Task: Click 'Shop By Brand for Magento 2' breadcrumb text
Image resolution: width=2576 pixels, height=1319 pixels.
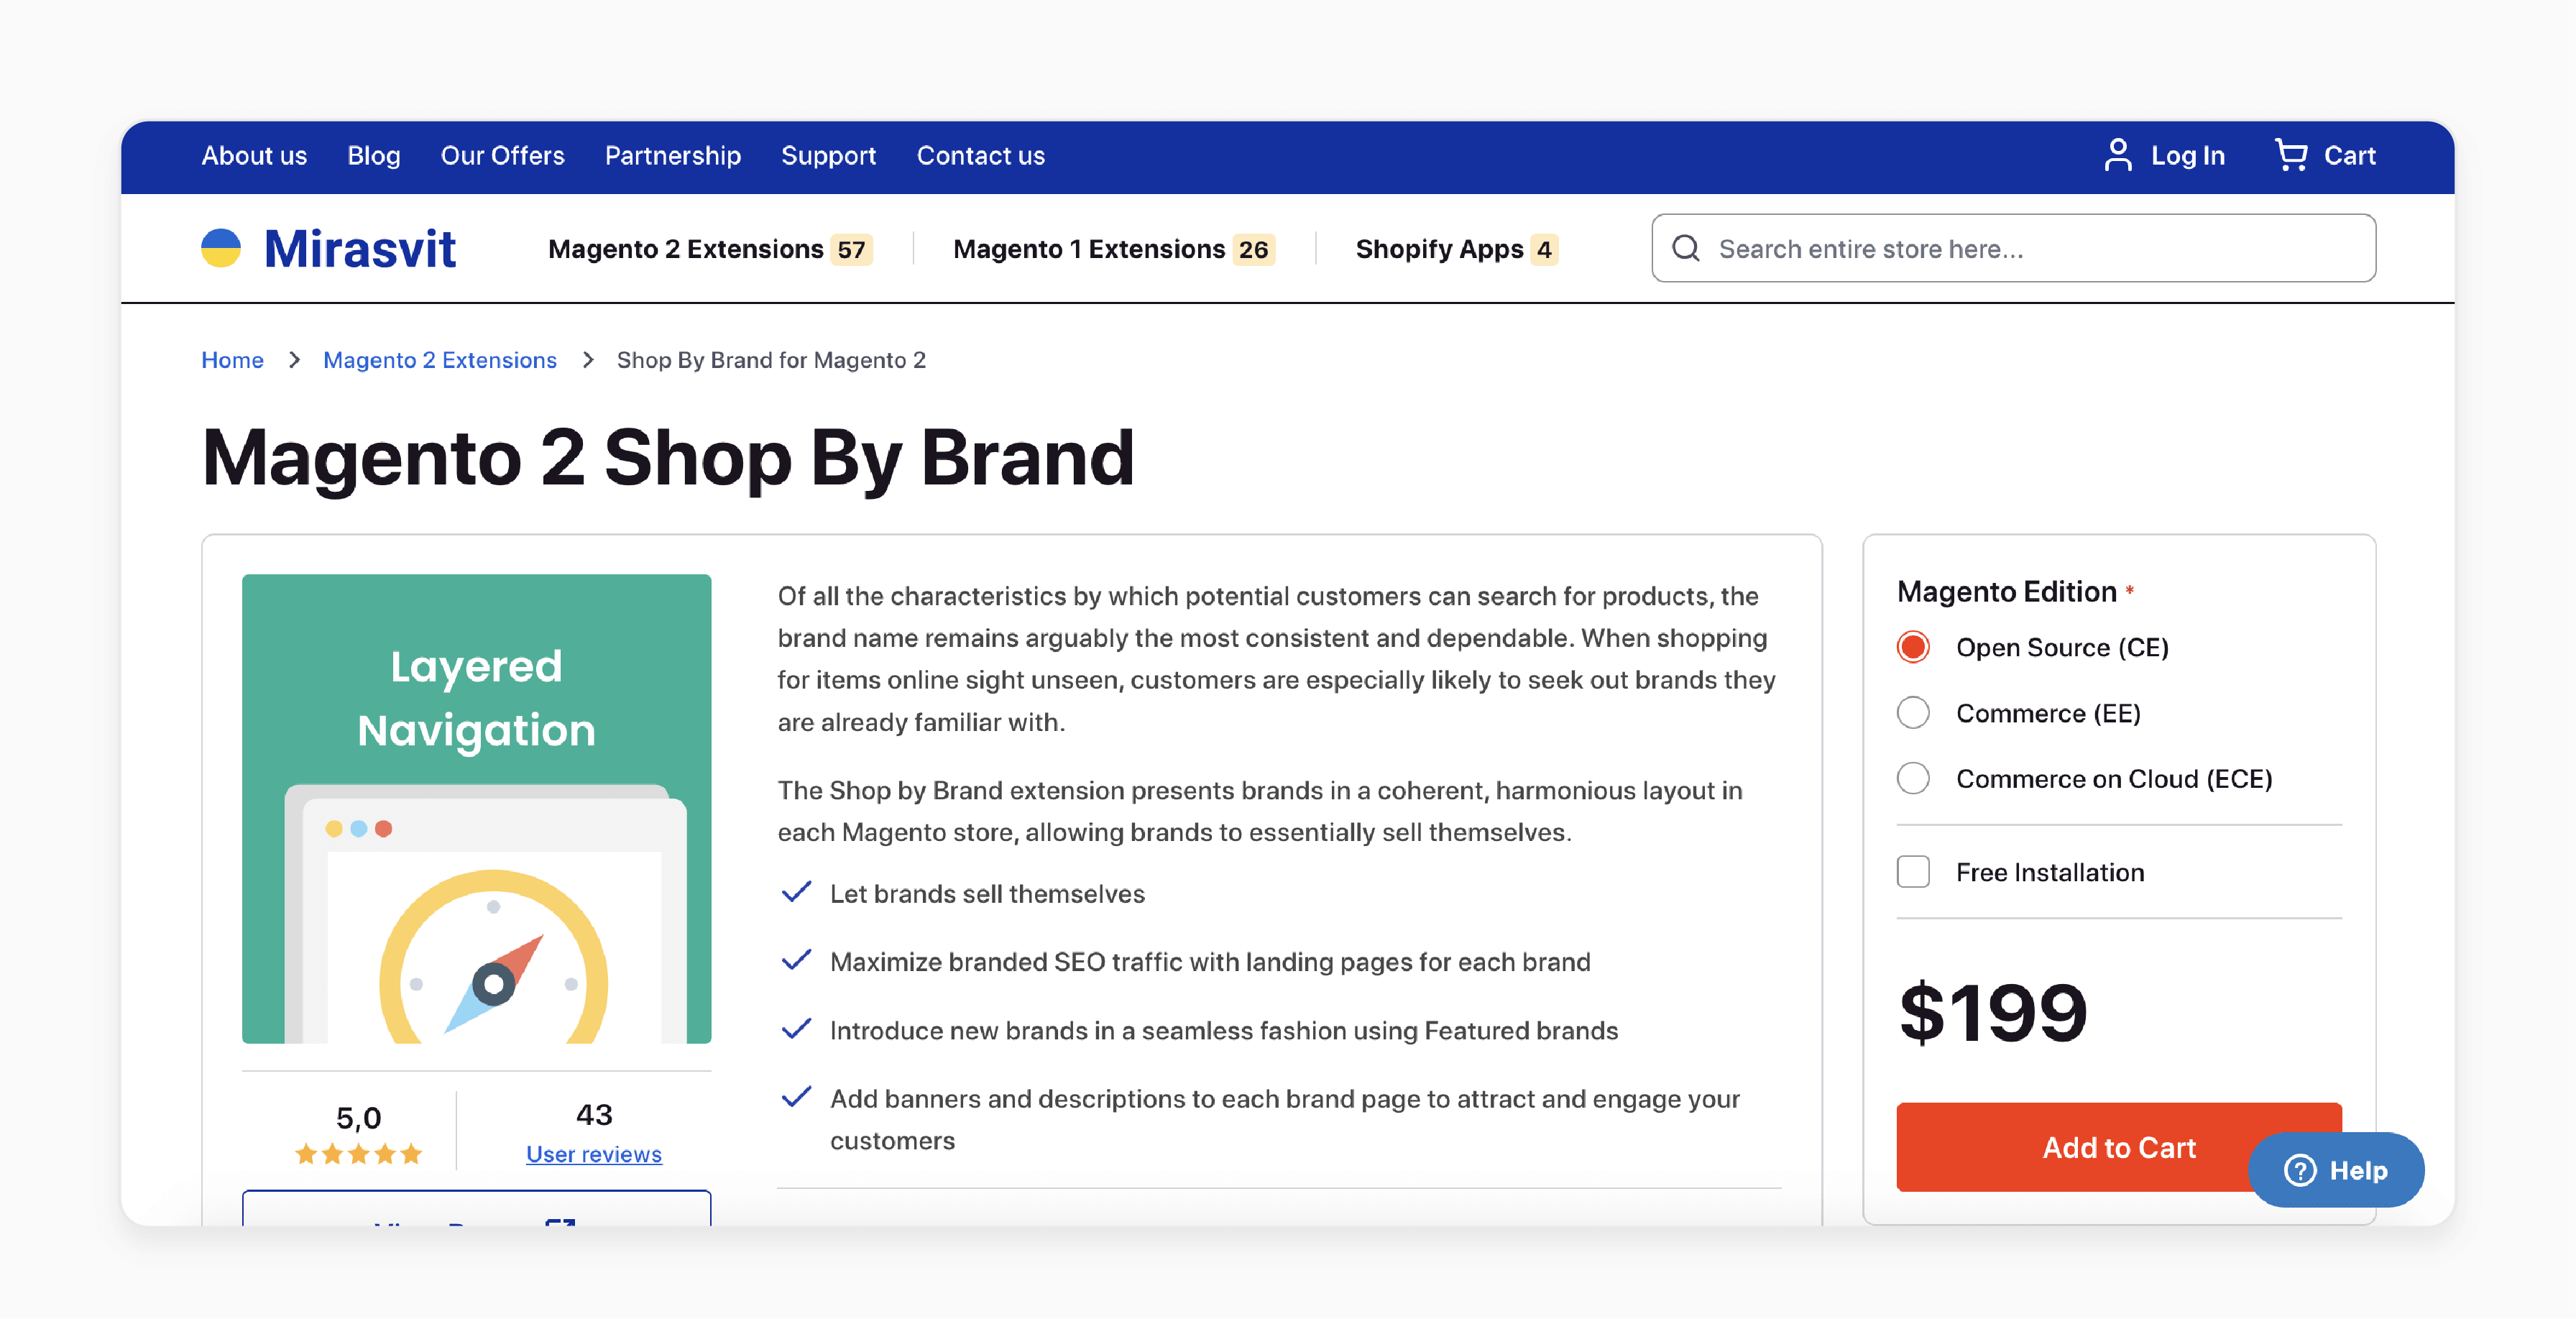Action: [771, 360]
